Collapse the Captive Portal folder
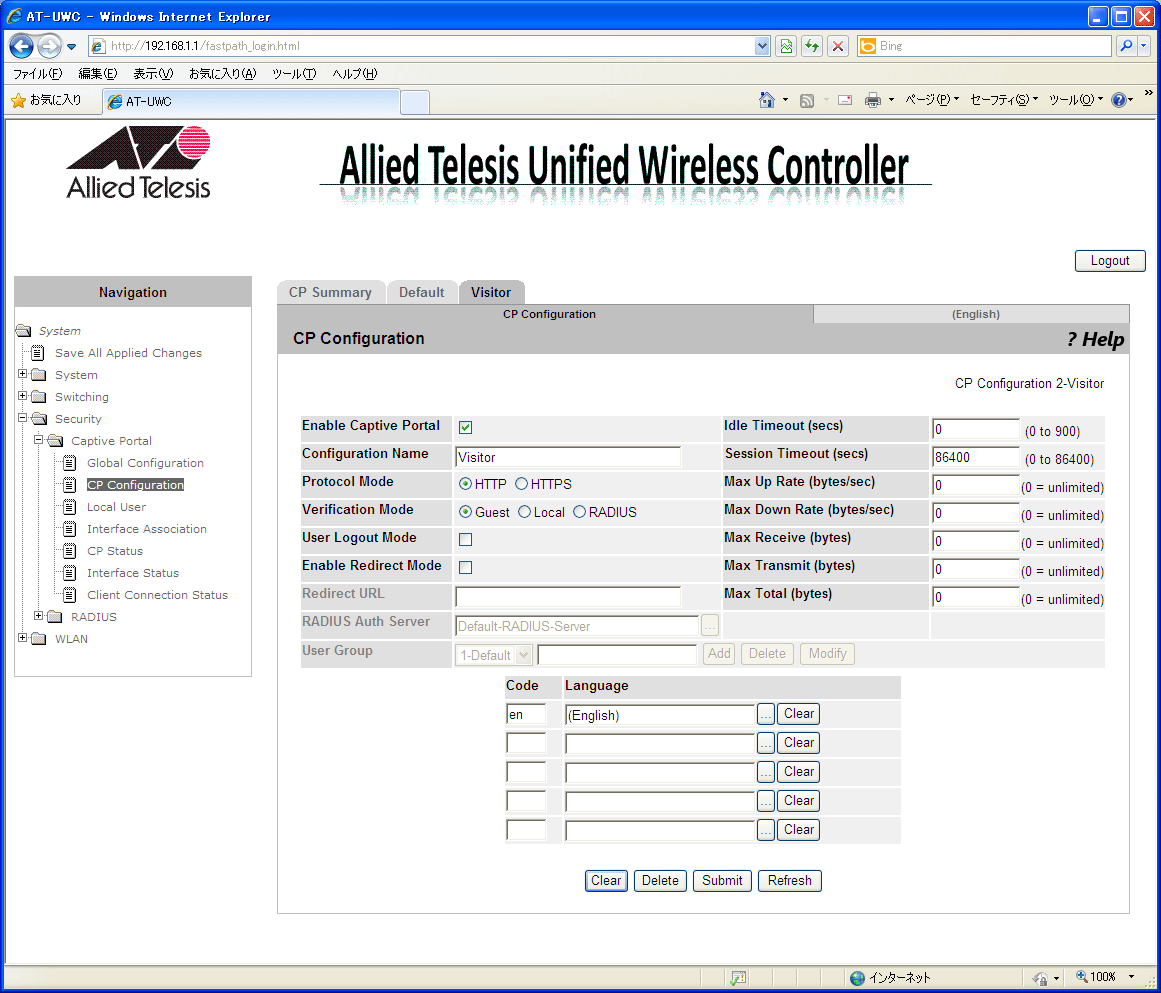1161x993 pixels. tap(39, 440)
